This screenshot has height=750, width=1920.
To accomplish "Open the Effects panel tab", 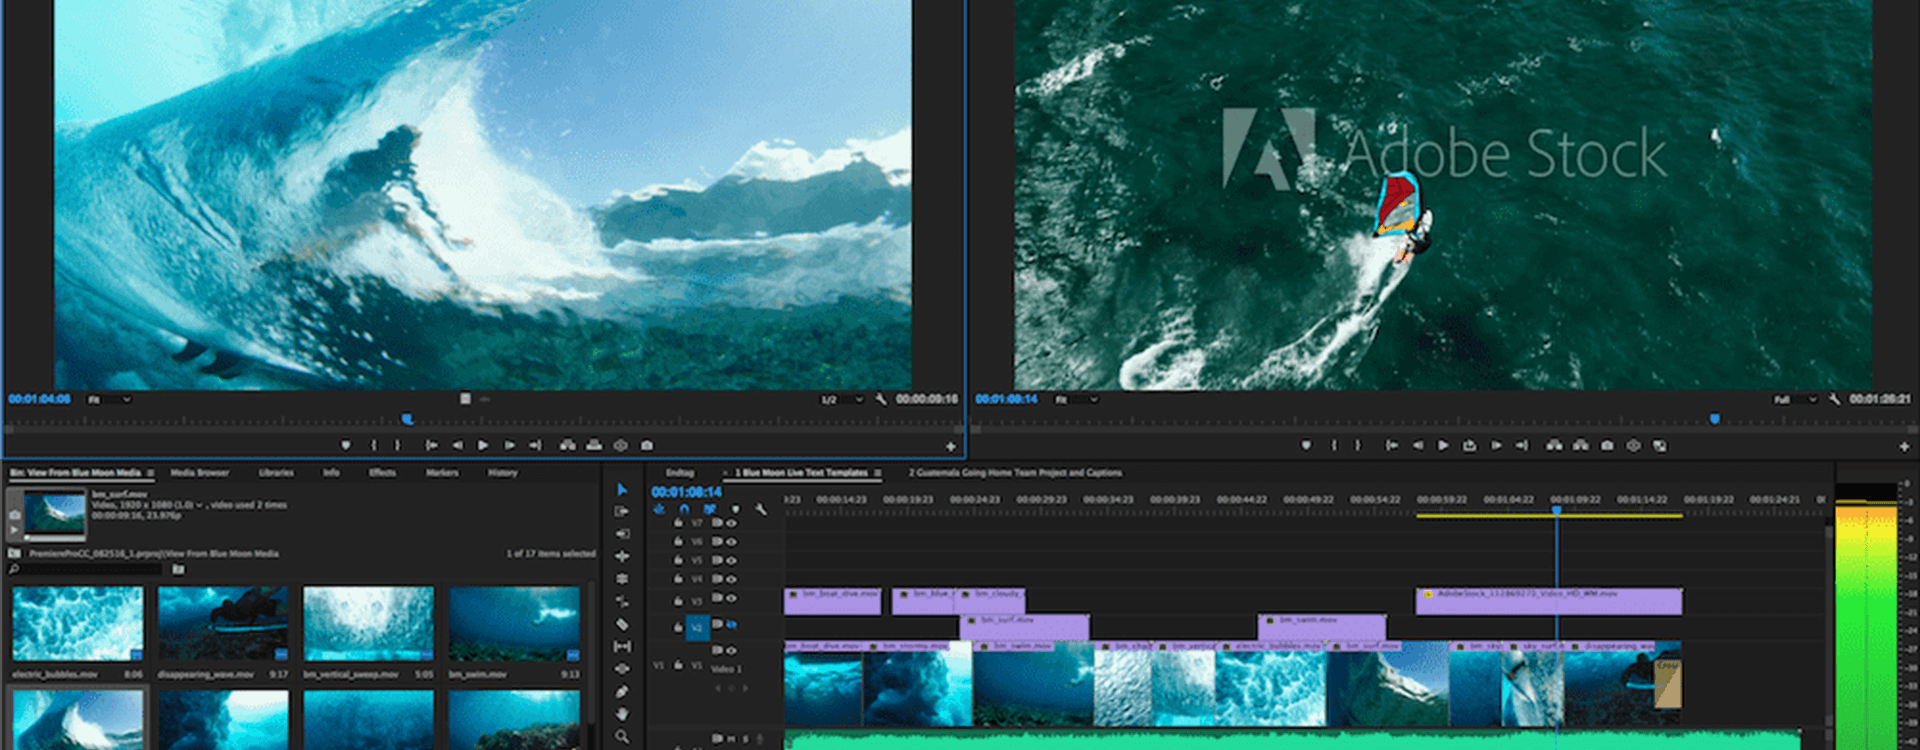I will [382, 472].
